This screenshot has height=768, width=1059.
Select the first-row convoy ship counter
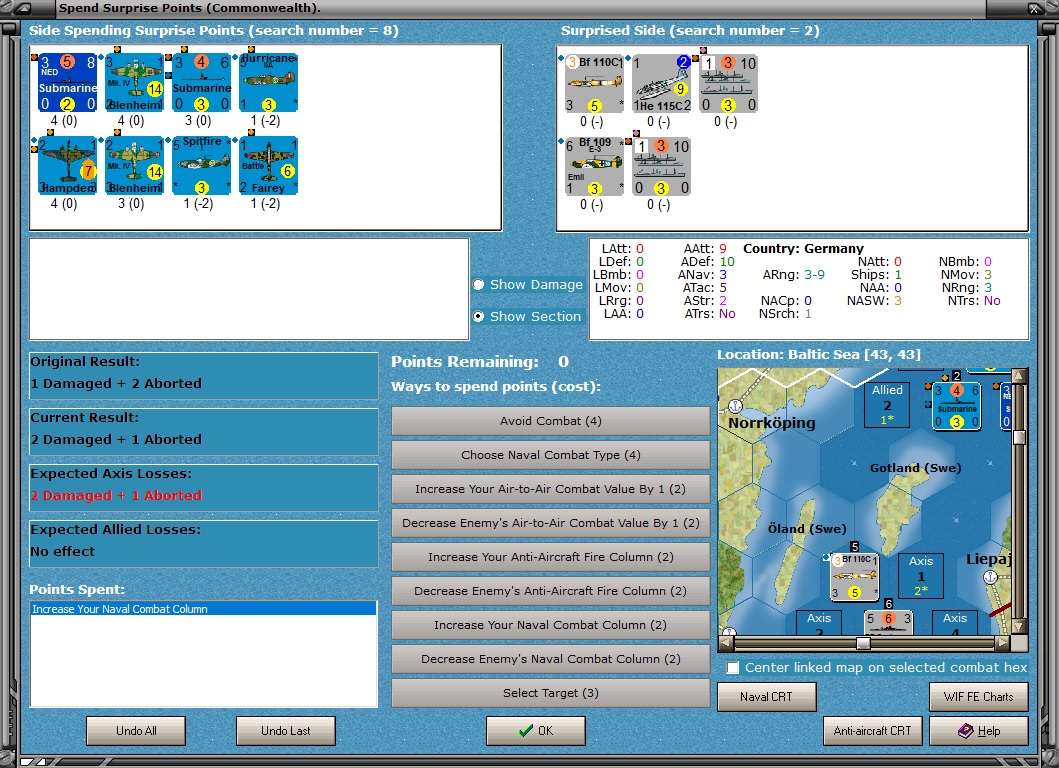(x=728, y=84)
